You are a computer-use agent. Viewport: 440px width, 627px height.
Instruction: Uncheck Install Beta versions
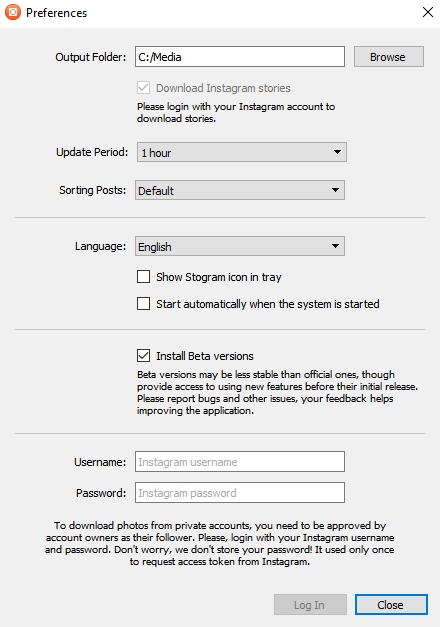143,355
